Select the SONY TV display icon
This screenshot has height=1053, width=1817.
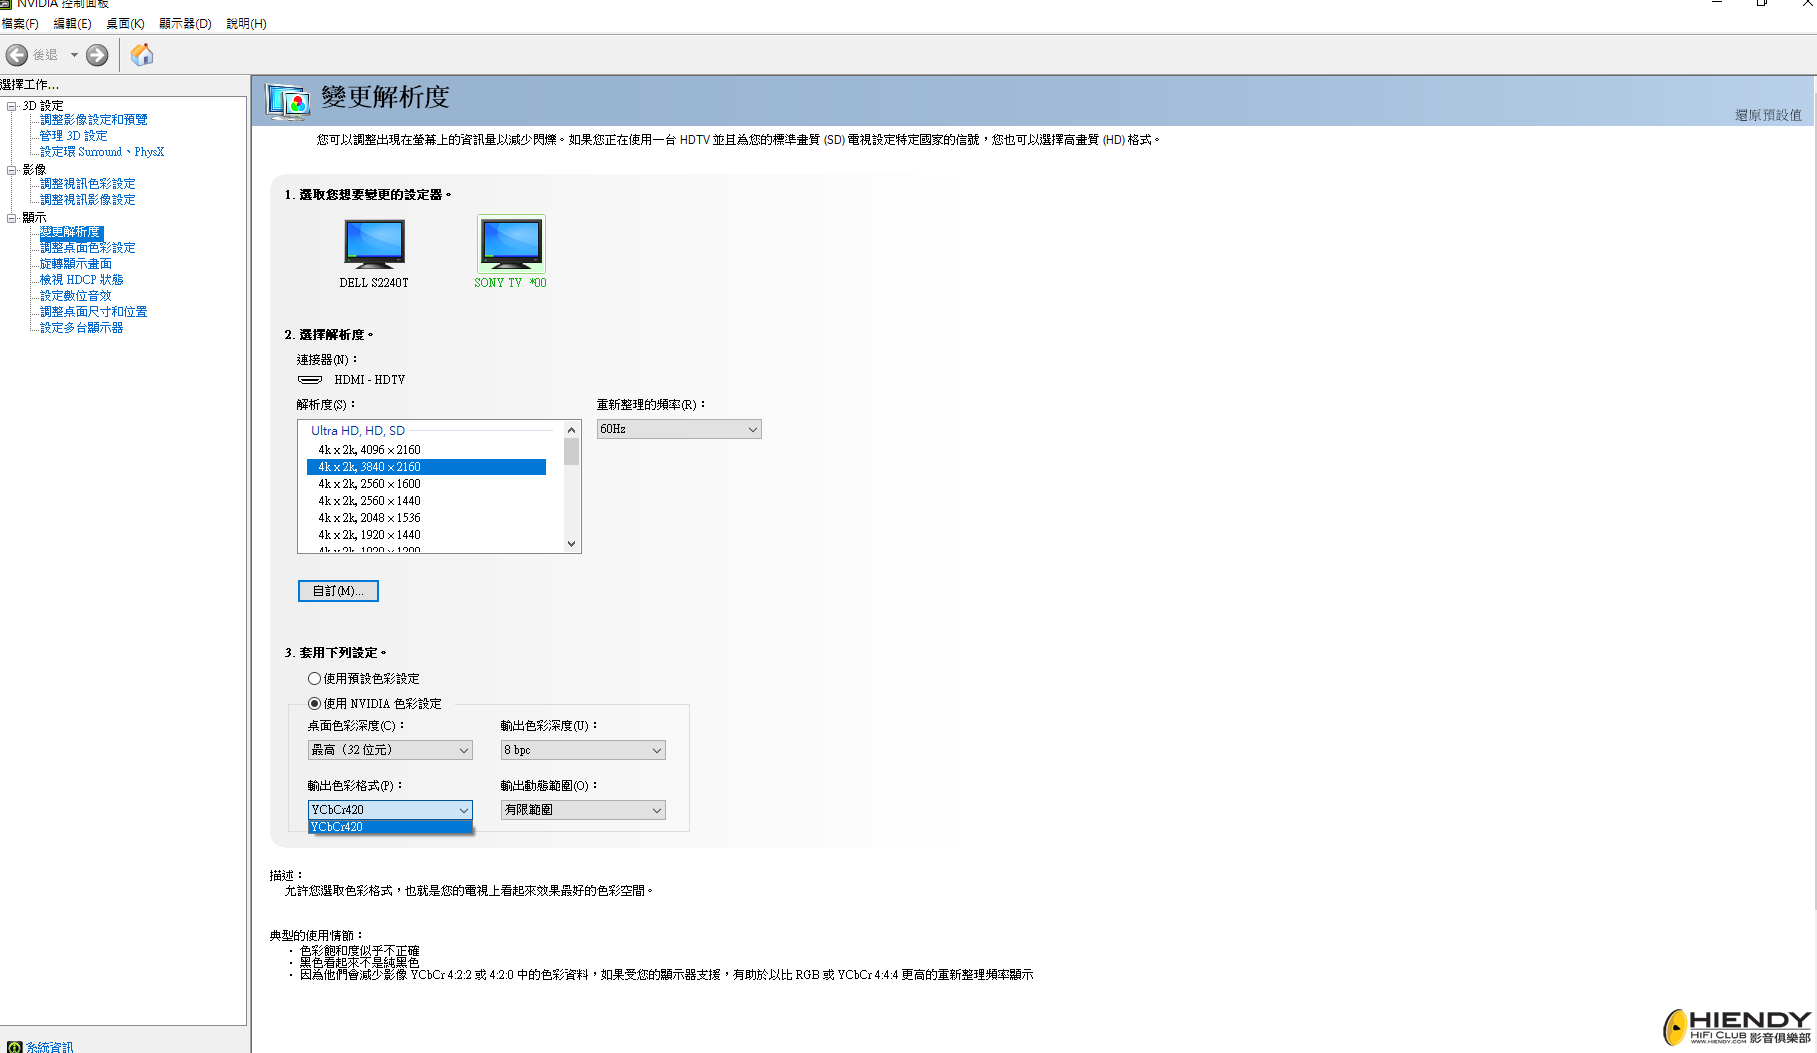[x=511, y=244]
